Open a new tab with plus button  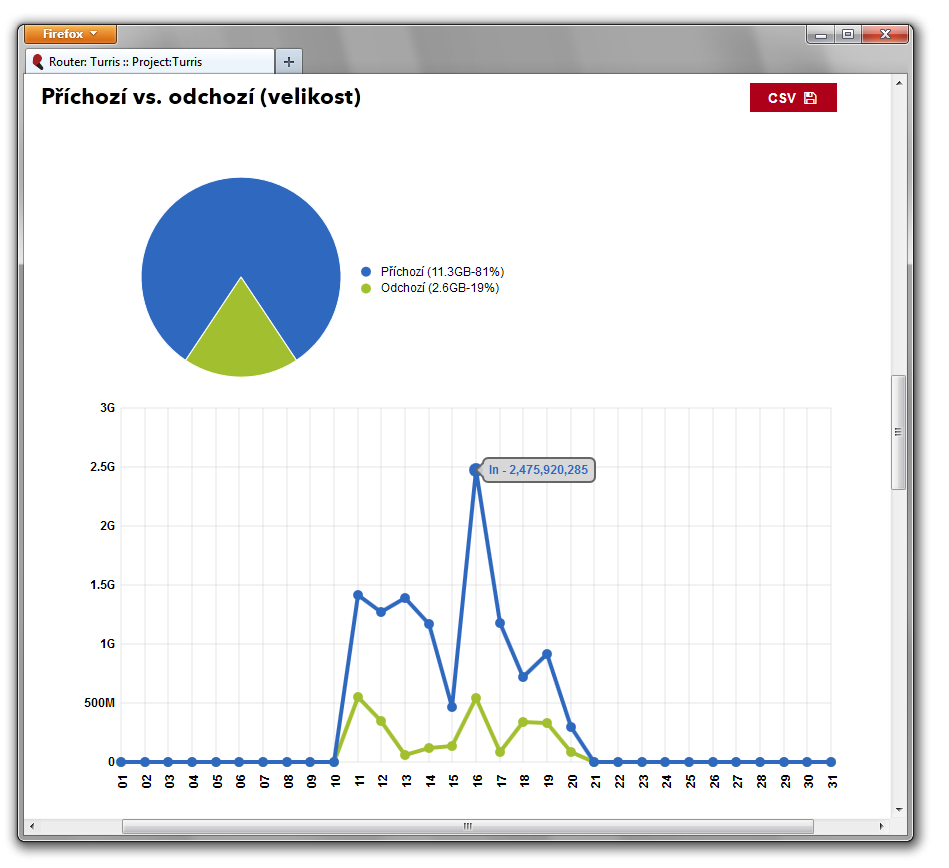click(289, 62)
